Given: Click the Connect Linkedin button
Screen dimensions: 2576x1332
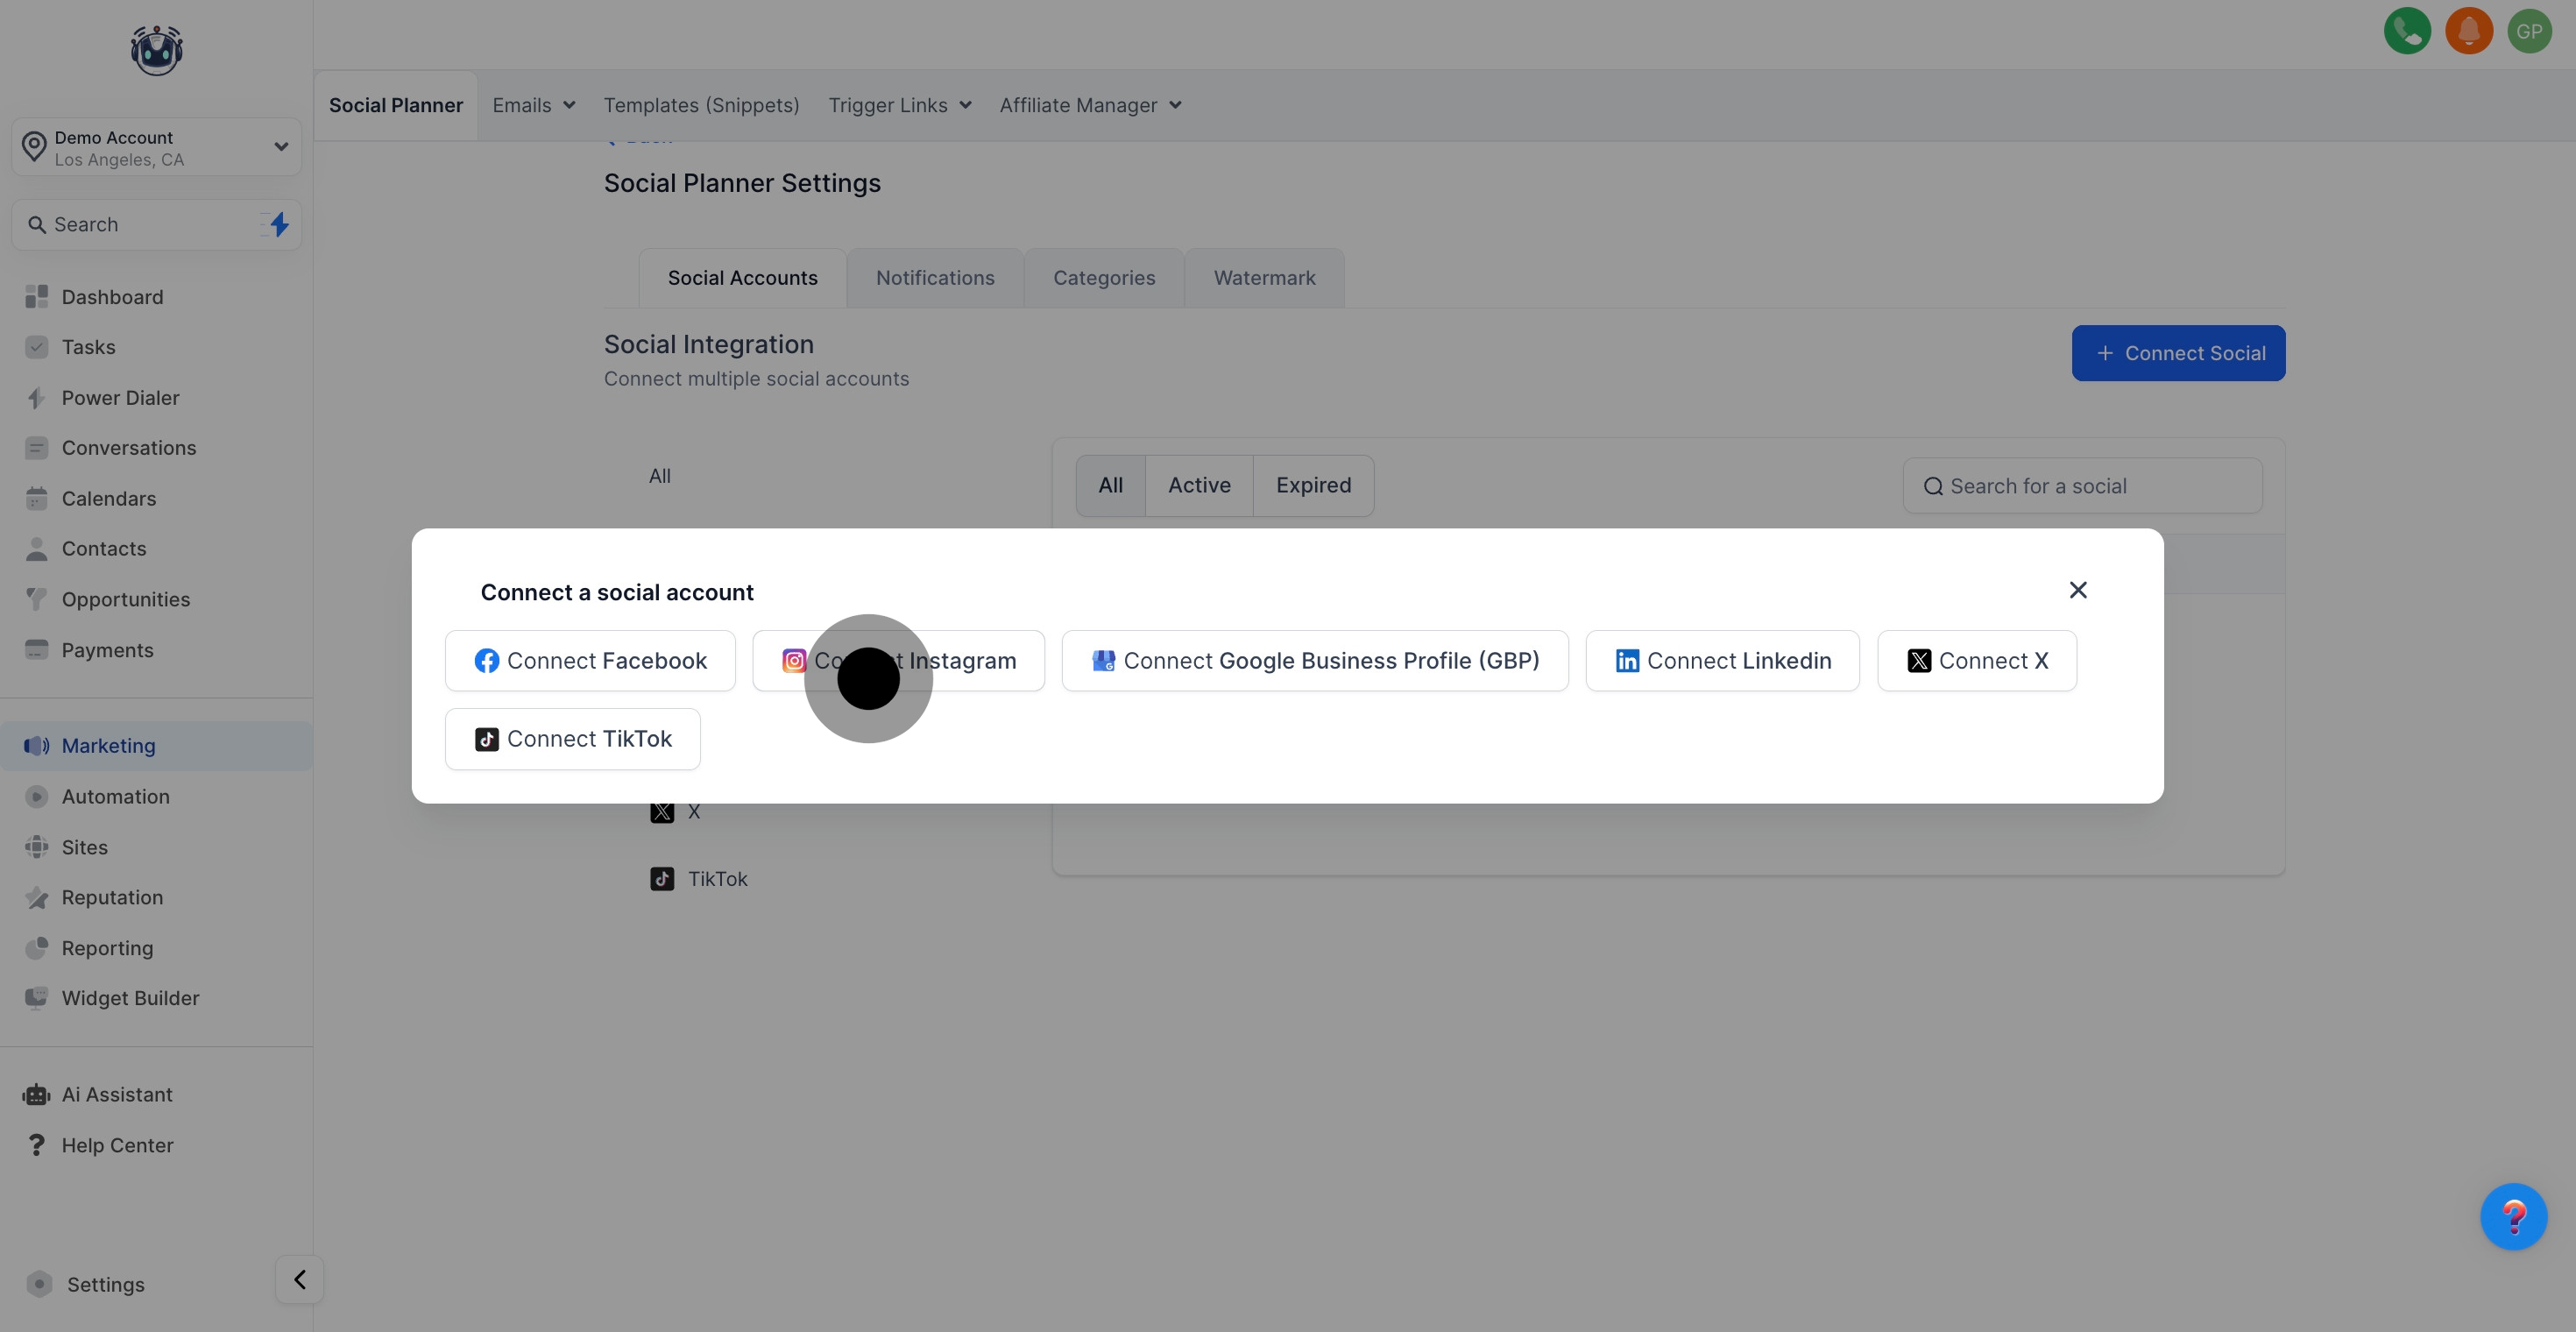Looking at the screenshot, I should [1722, 660].
